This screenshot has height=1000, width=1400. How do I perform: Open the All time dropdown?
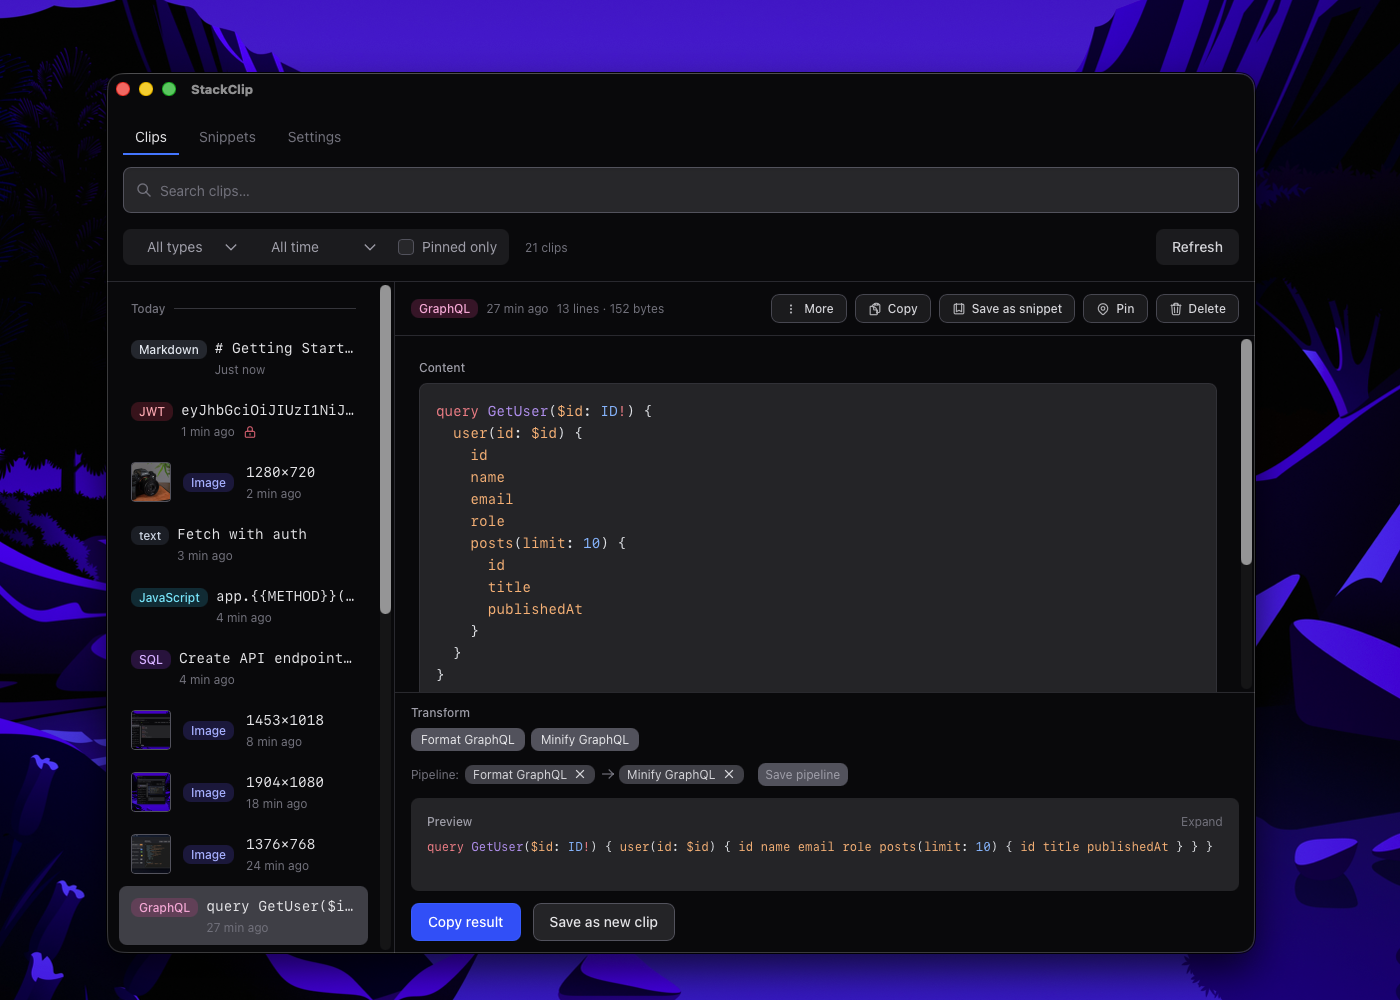coord(322,246)
